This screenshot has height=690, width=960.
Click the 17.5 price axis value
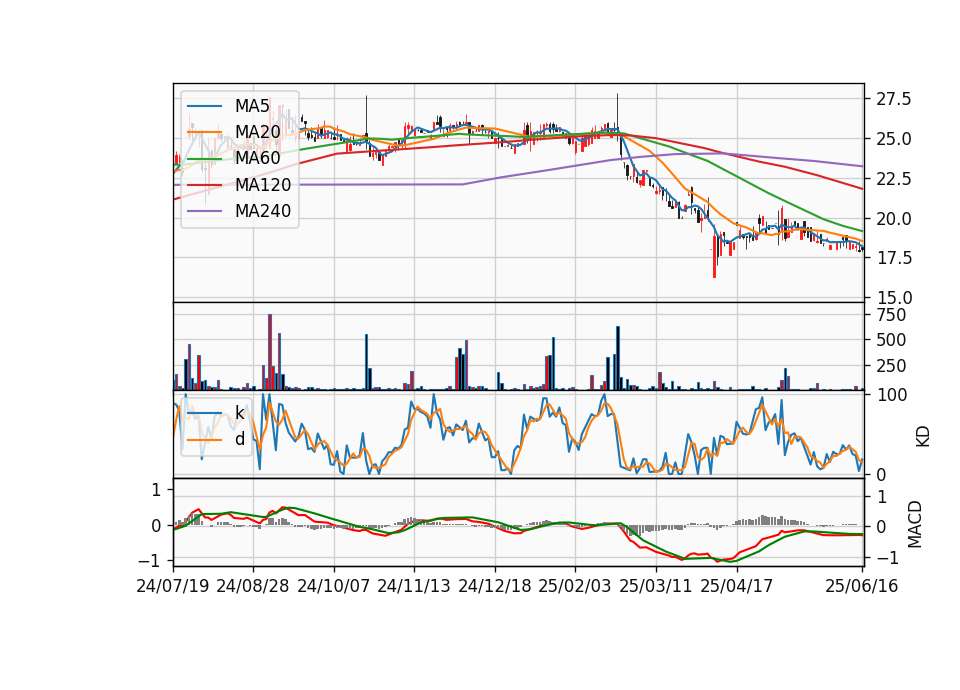tap(894, 258)
